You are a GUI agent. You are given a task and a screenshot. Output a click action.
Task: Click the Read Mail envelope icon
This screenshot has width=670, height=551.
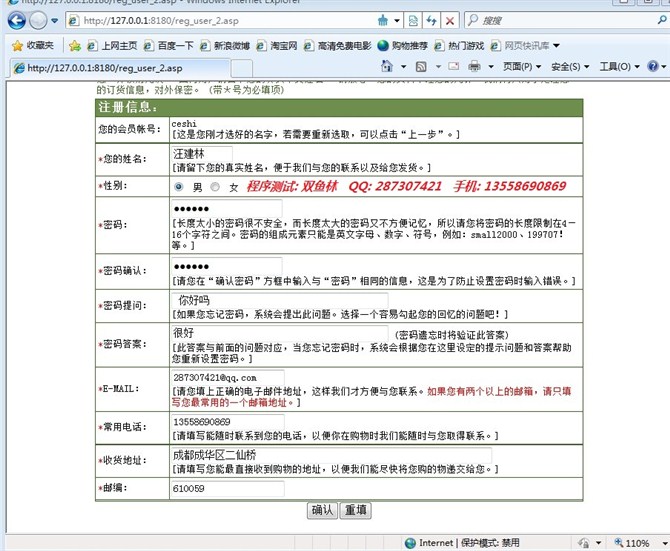coord(453,66)
